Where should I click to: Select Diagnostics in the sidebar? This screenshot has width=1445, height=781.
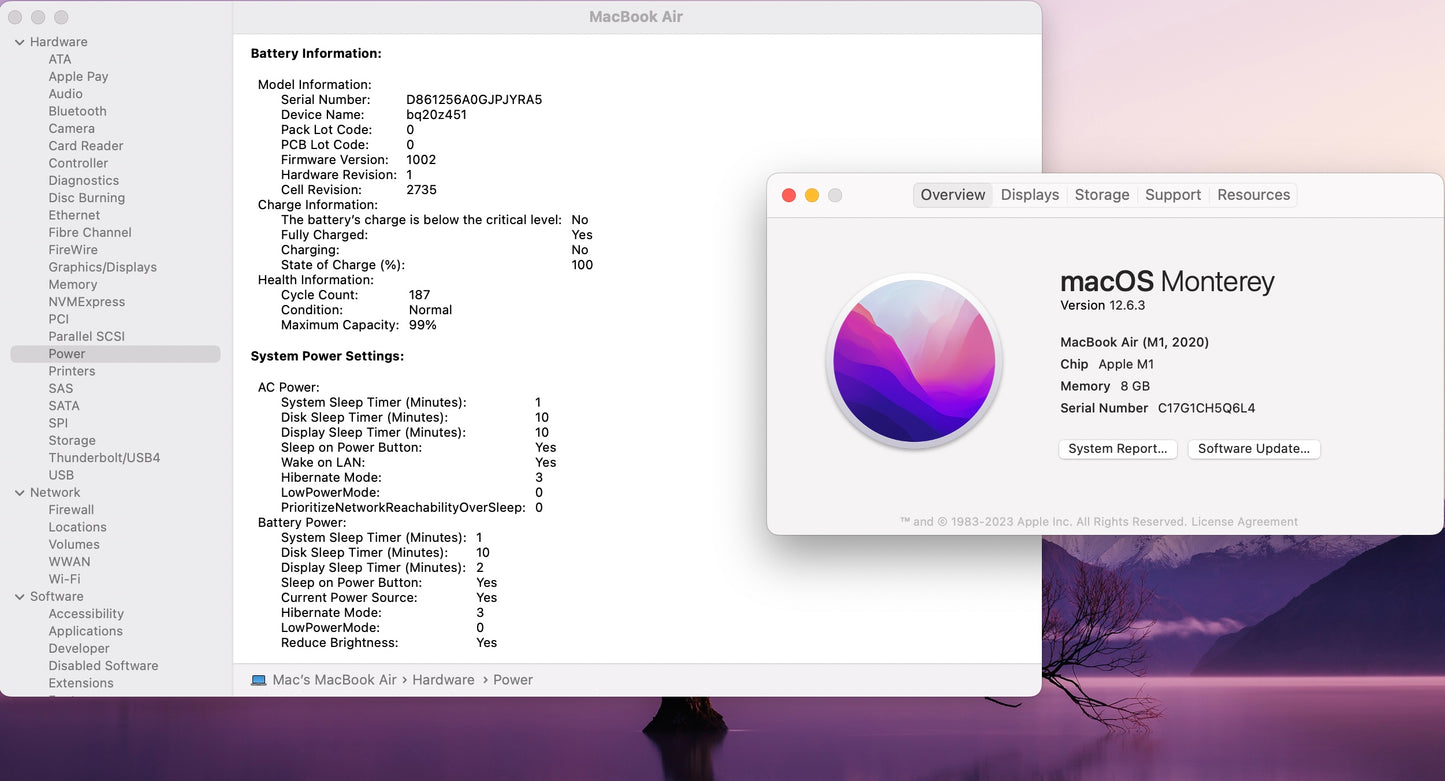[x=84, y=181]
